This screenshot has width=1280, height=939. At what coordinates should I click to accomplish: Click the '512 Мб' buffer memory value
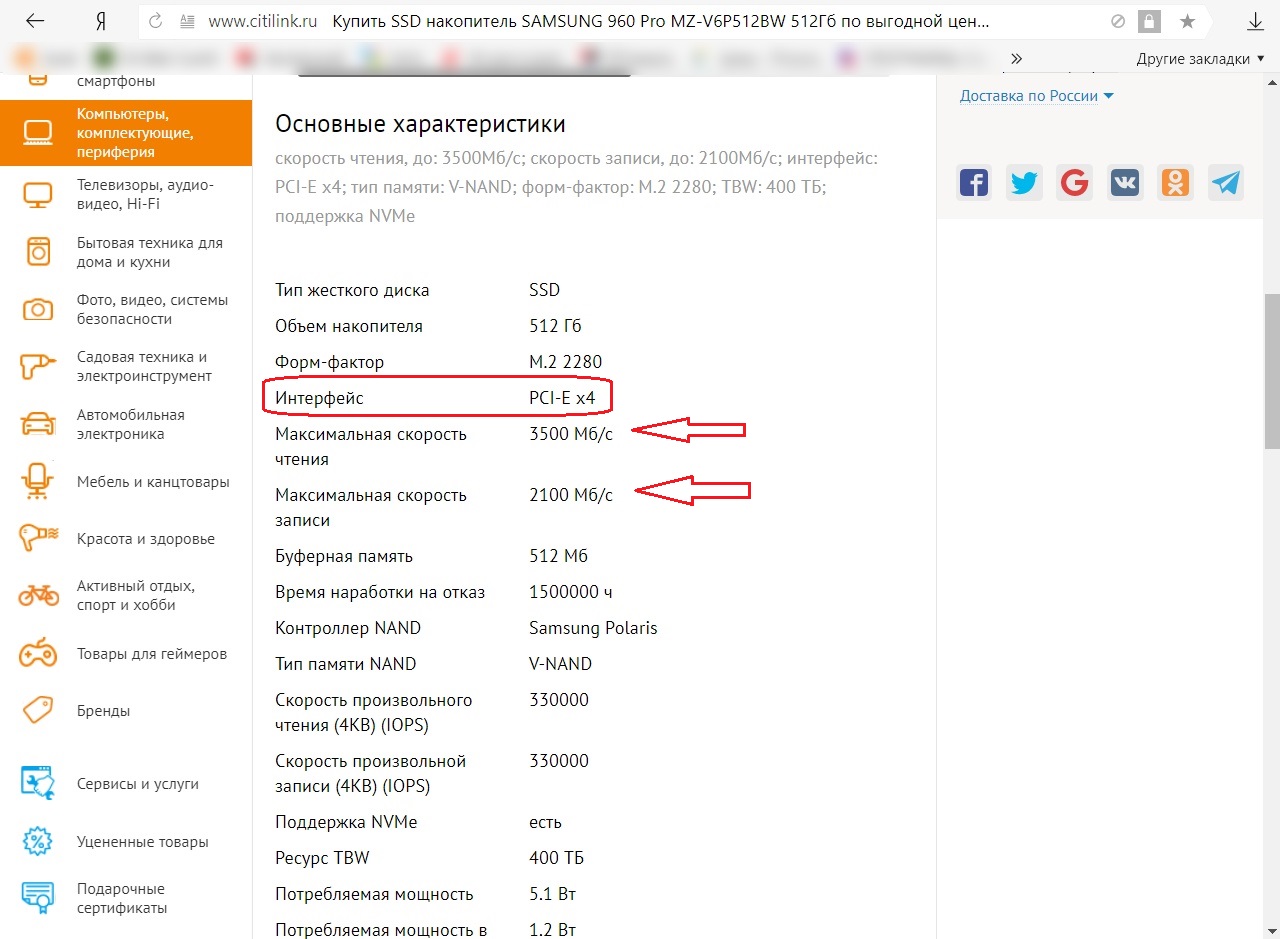(x=558, y=556)
